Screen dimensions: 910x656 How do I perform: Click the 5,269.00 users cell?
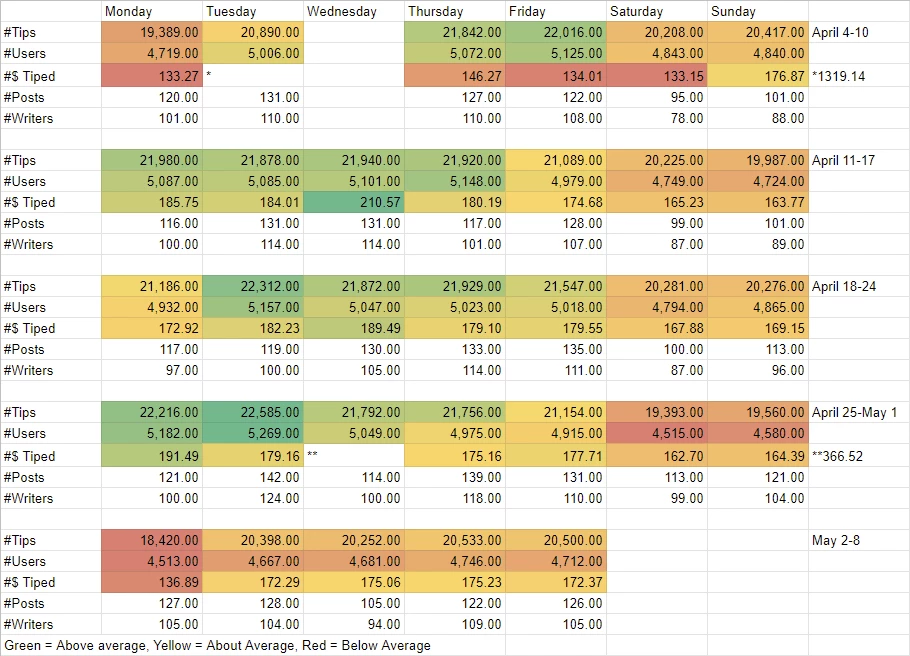pyautogui.click(x=252, y=433)
